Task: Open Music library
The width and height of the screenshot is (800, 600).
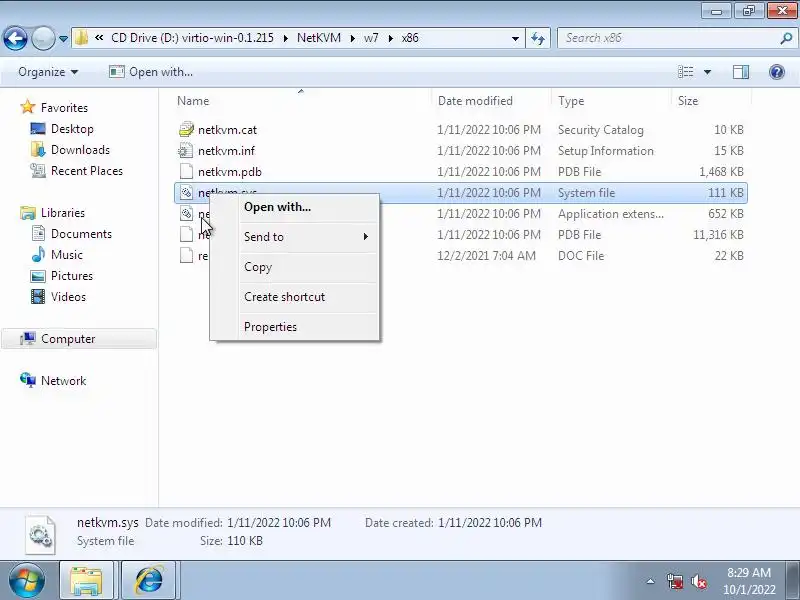Action: click(x=66, y=255)
